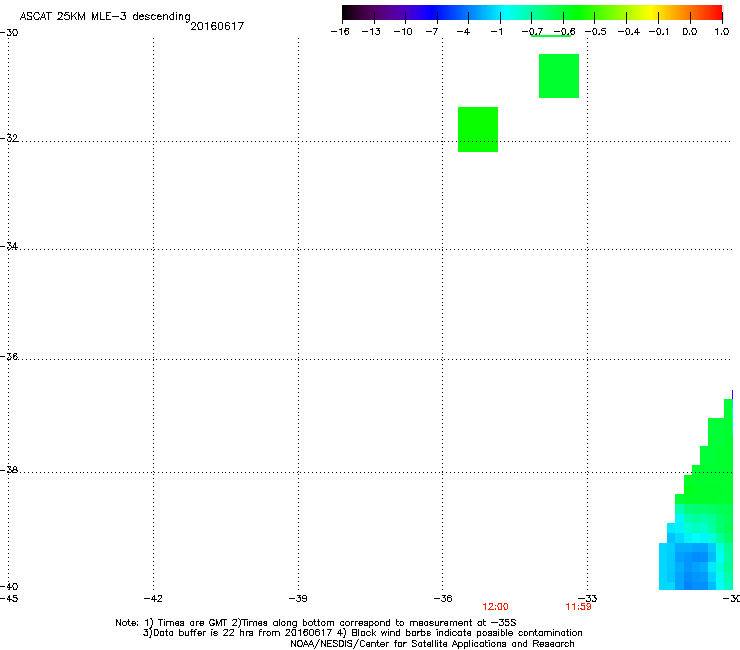The image size is (740, 650).
Task: Click the "0.0" color bar label
Action: 690,32
